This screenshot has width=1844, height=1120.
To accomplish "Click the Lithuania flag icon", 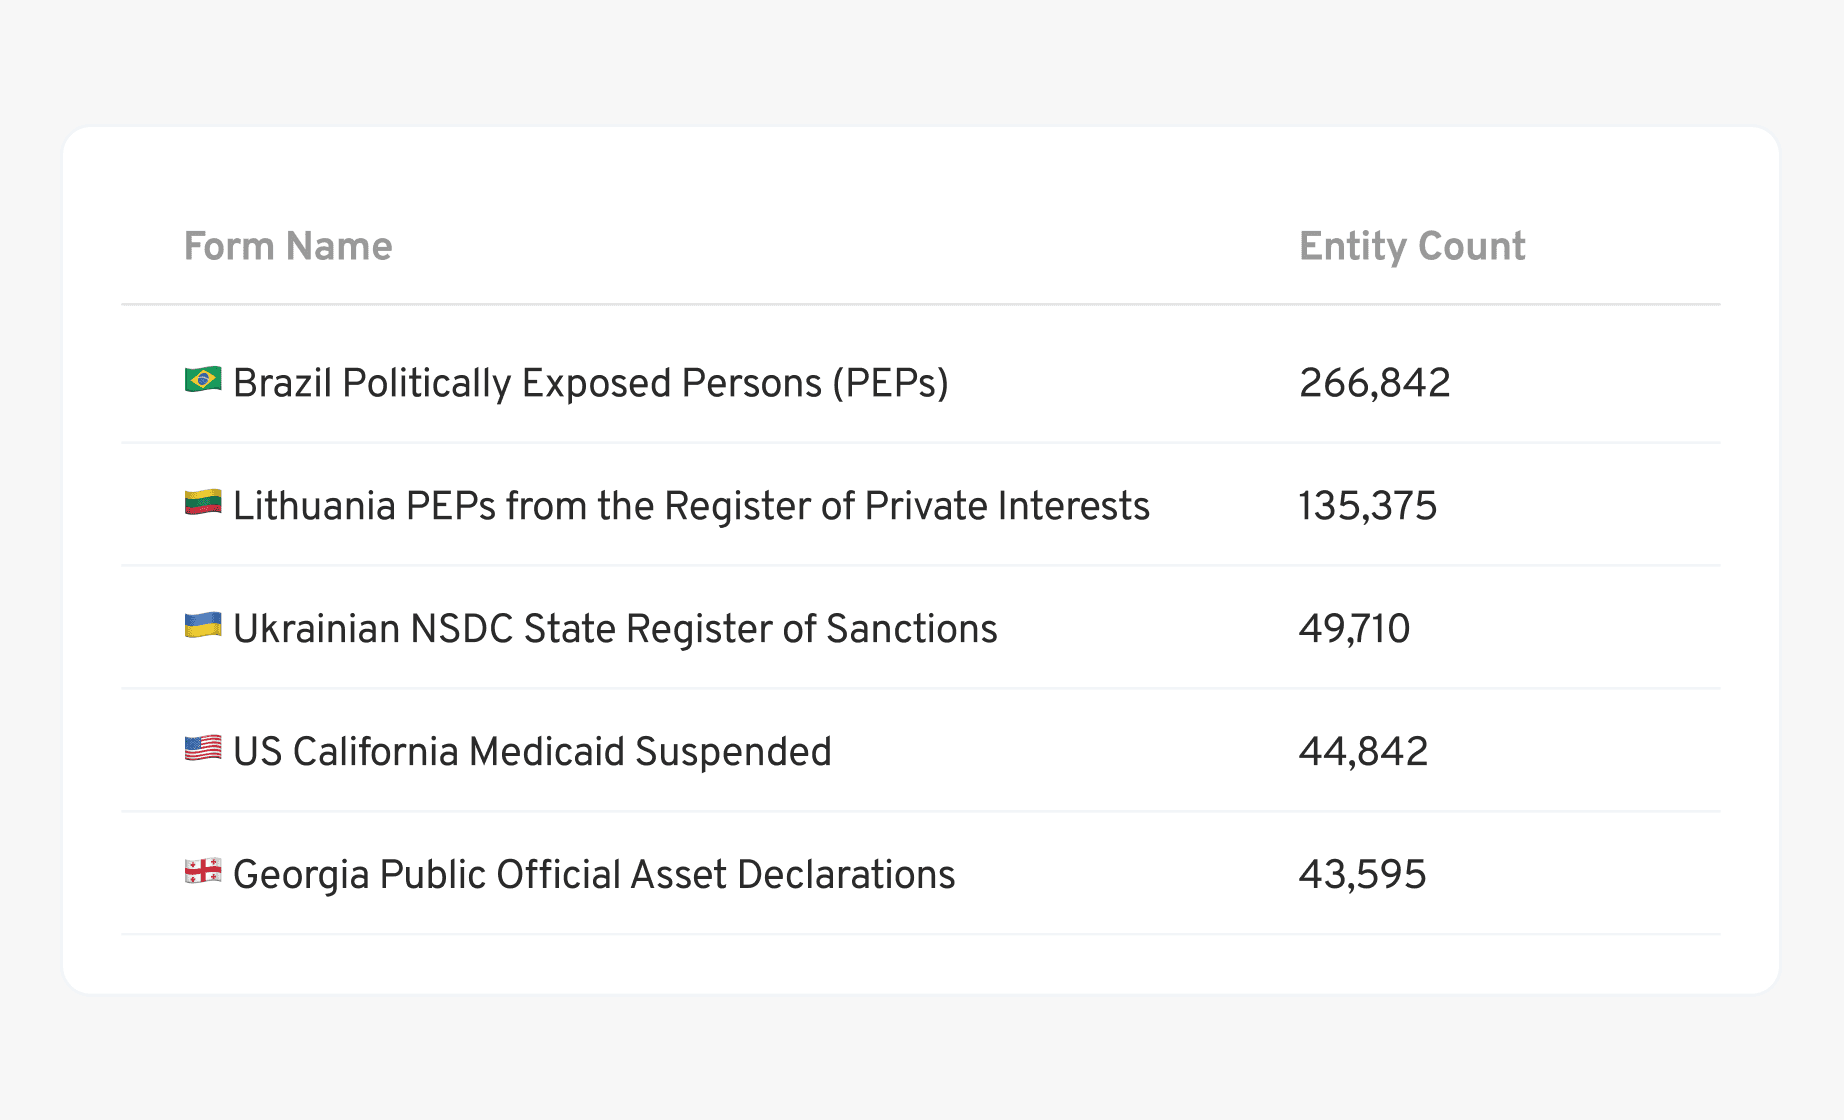I will 203,503.
